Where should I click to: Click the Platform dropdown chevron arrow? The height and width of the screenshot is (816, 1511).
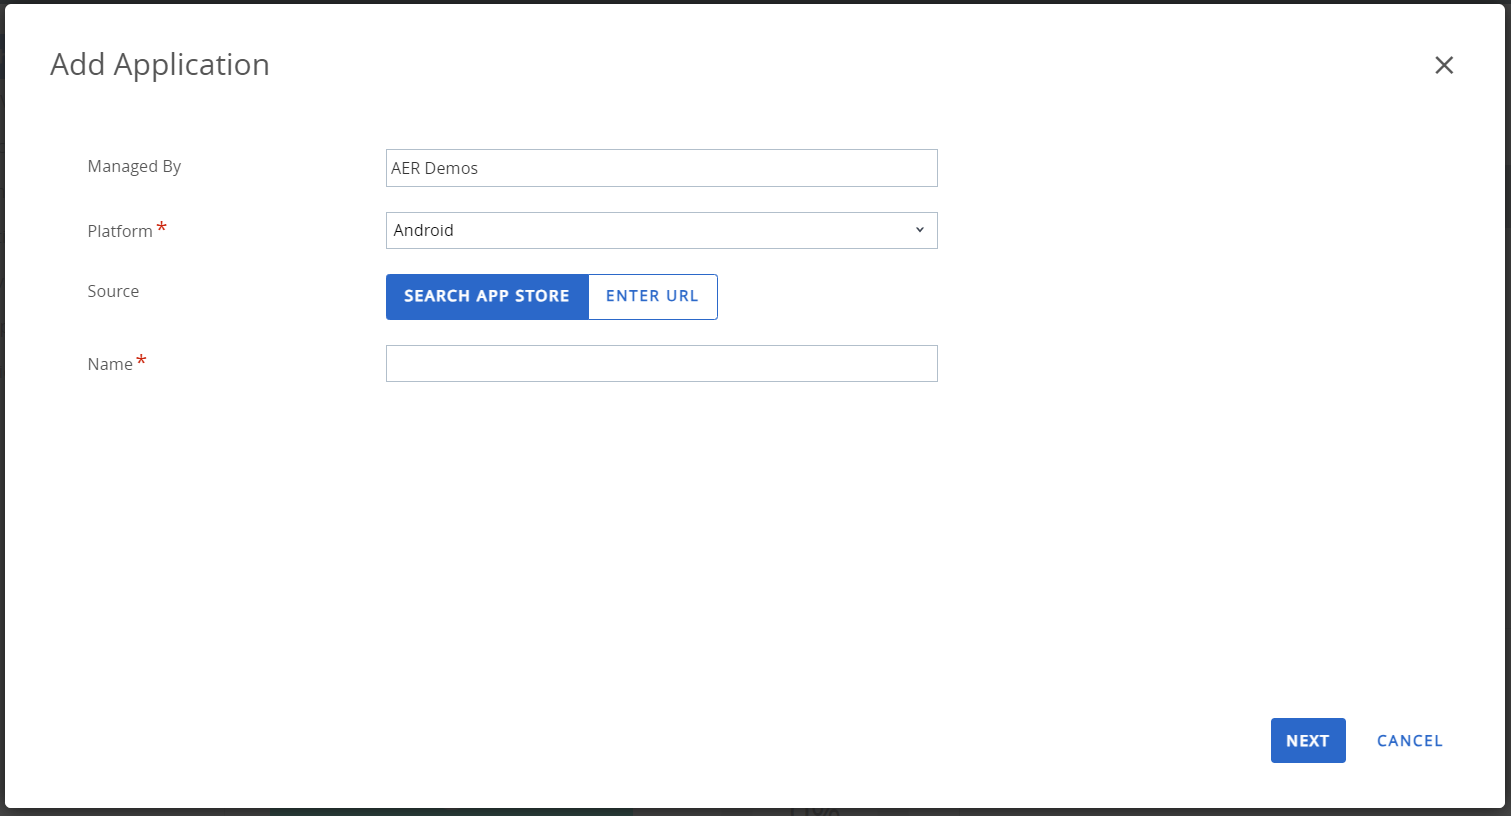point(920,230)
